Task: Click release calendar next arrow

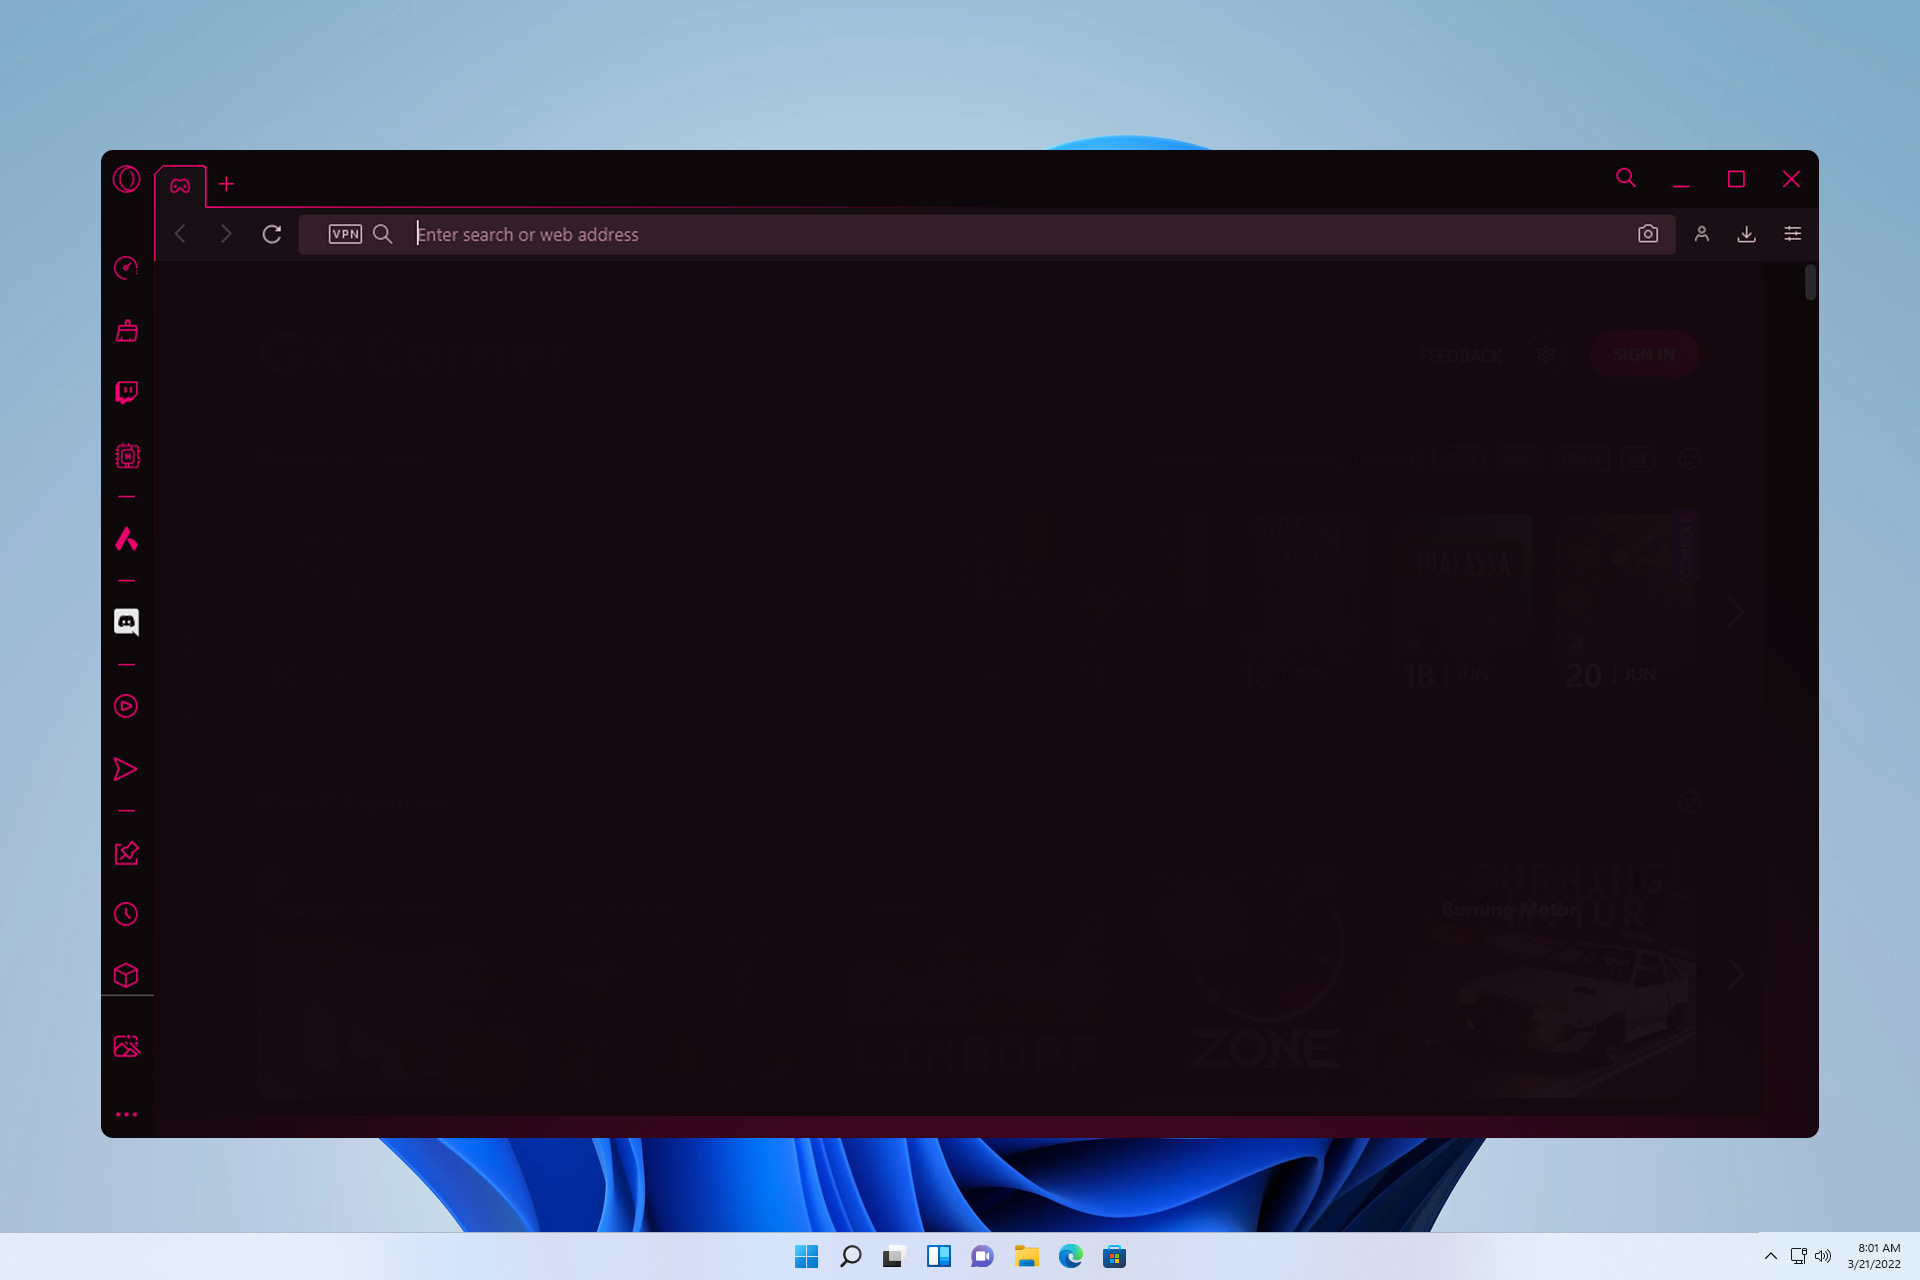Action: (1737, 612)
